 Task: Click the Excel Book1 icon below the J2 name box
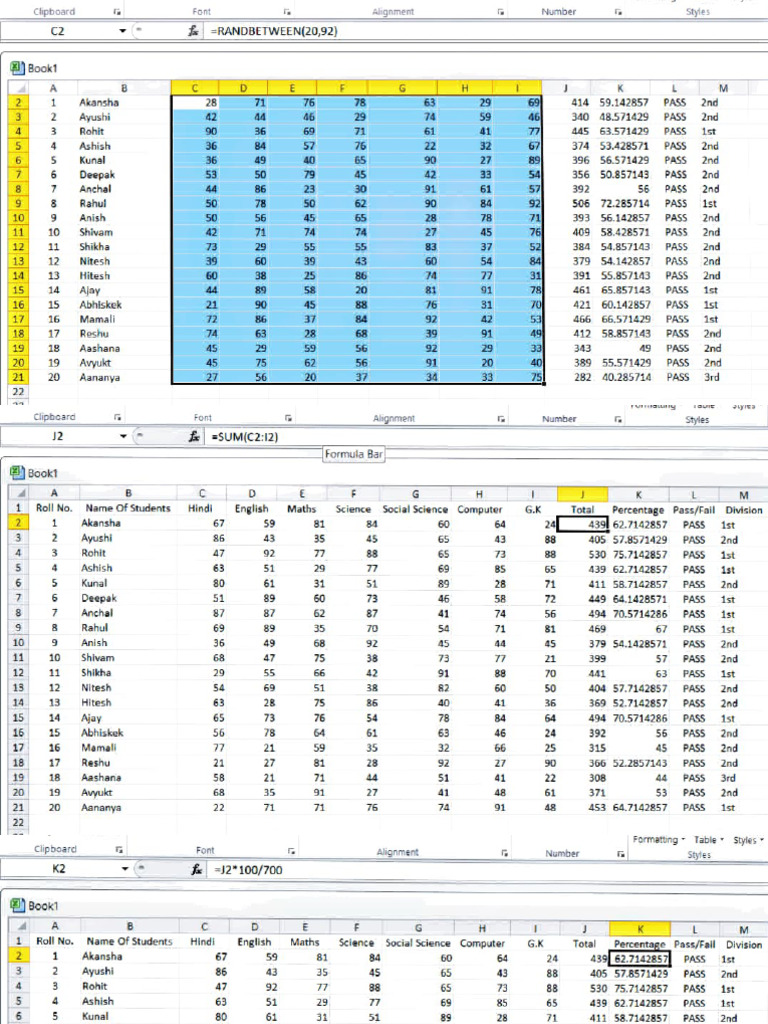click(x=18, y=473)
